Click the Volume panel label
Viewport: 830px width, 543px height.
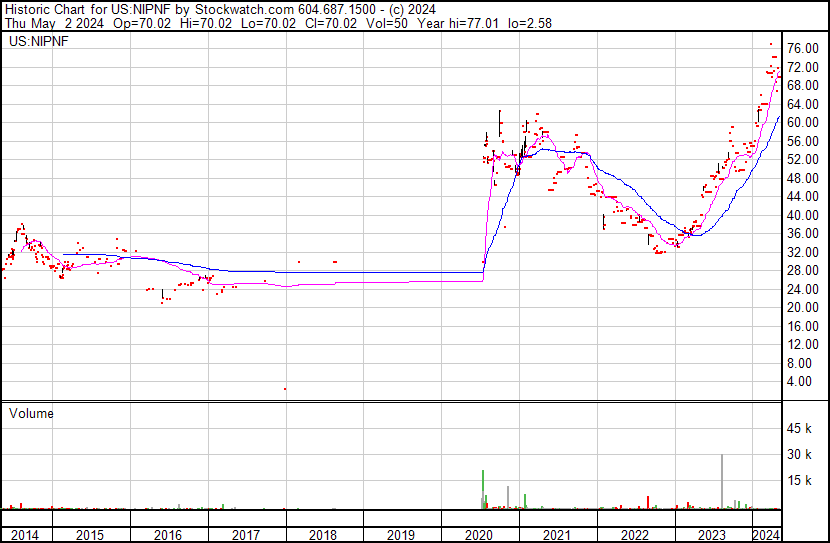click(x=31, y=412)
